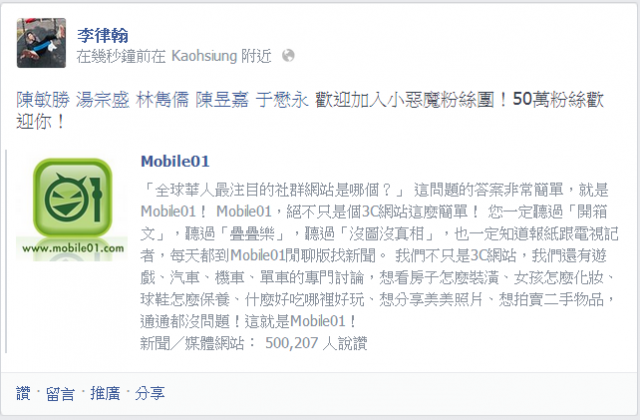This screenshot has height=420, width=640.
Task: Open the Kaohsiung location link
Action: click(204, 56)
